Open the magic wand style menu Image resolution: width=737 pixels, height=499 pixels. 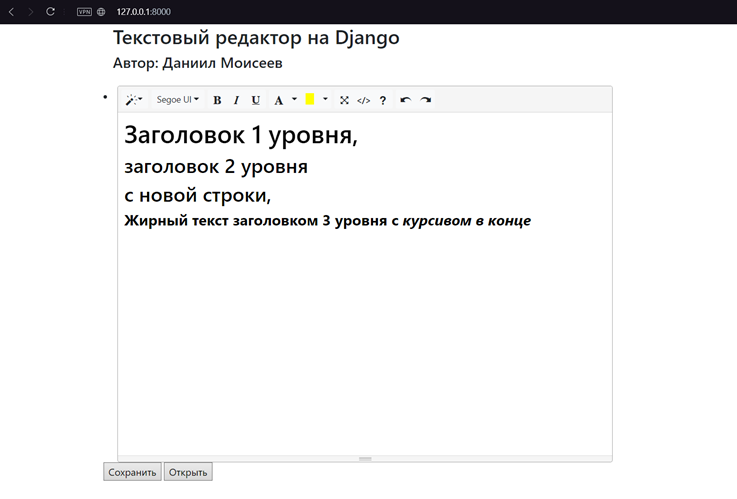[134, 100]
